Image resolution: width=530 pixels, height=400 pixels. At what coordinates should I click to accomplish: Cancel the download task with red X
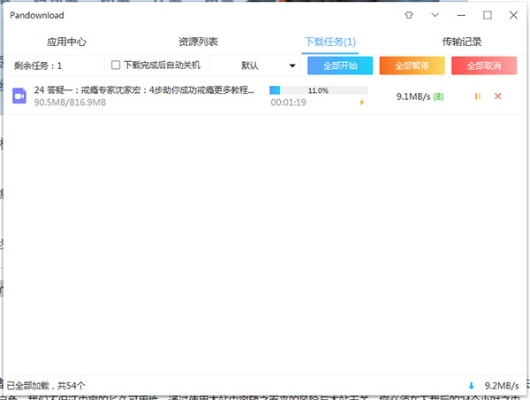click(498, 96)
